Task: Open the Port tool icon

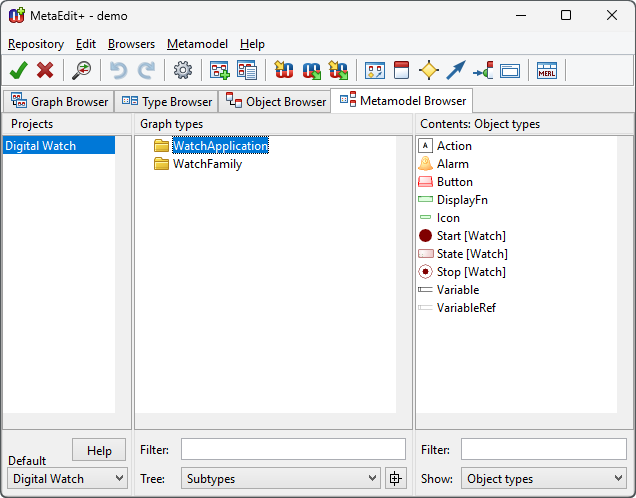Action: pyautogui.click(x=483, y=70)
